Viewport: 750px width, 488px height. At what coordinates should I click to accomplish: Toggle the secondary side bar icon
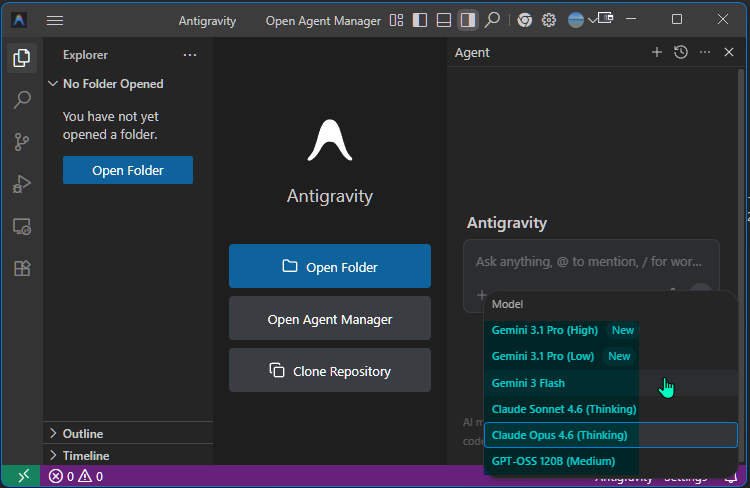(x=468, y=20)
